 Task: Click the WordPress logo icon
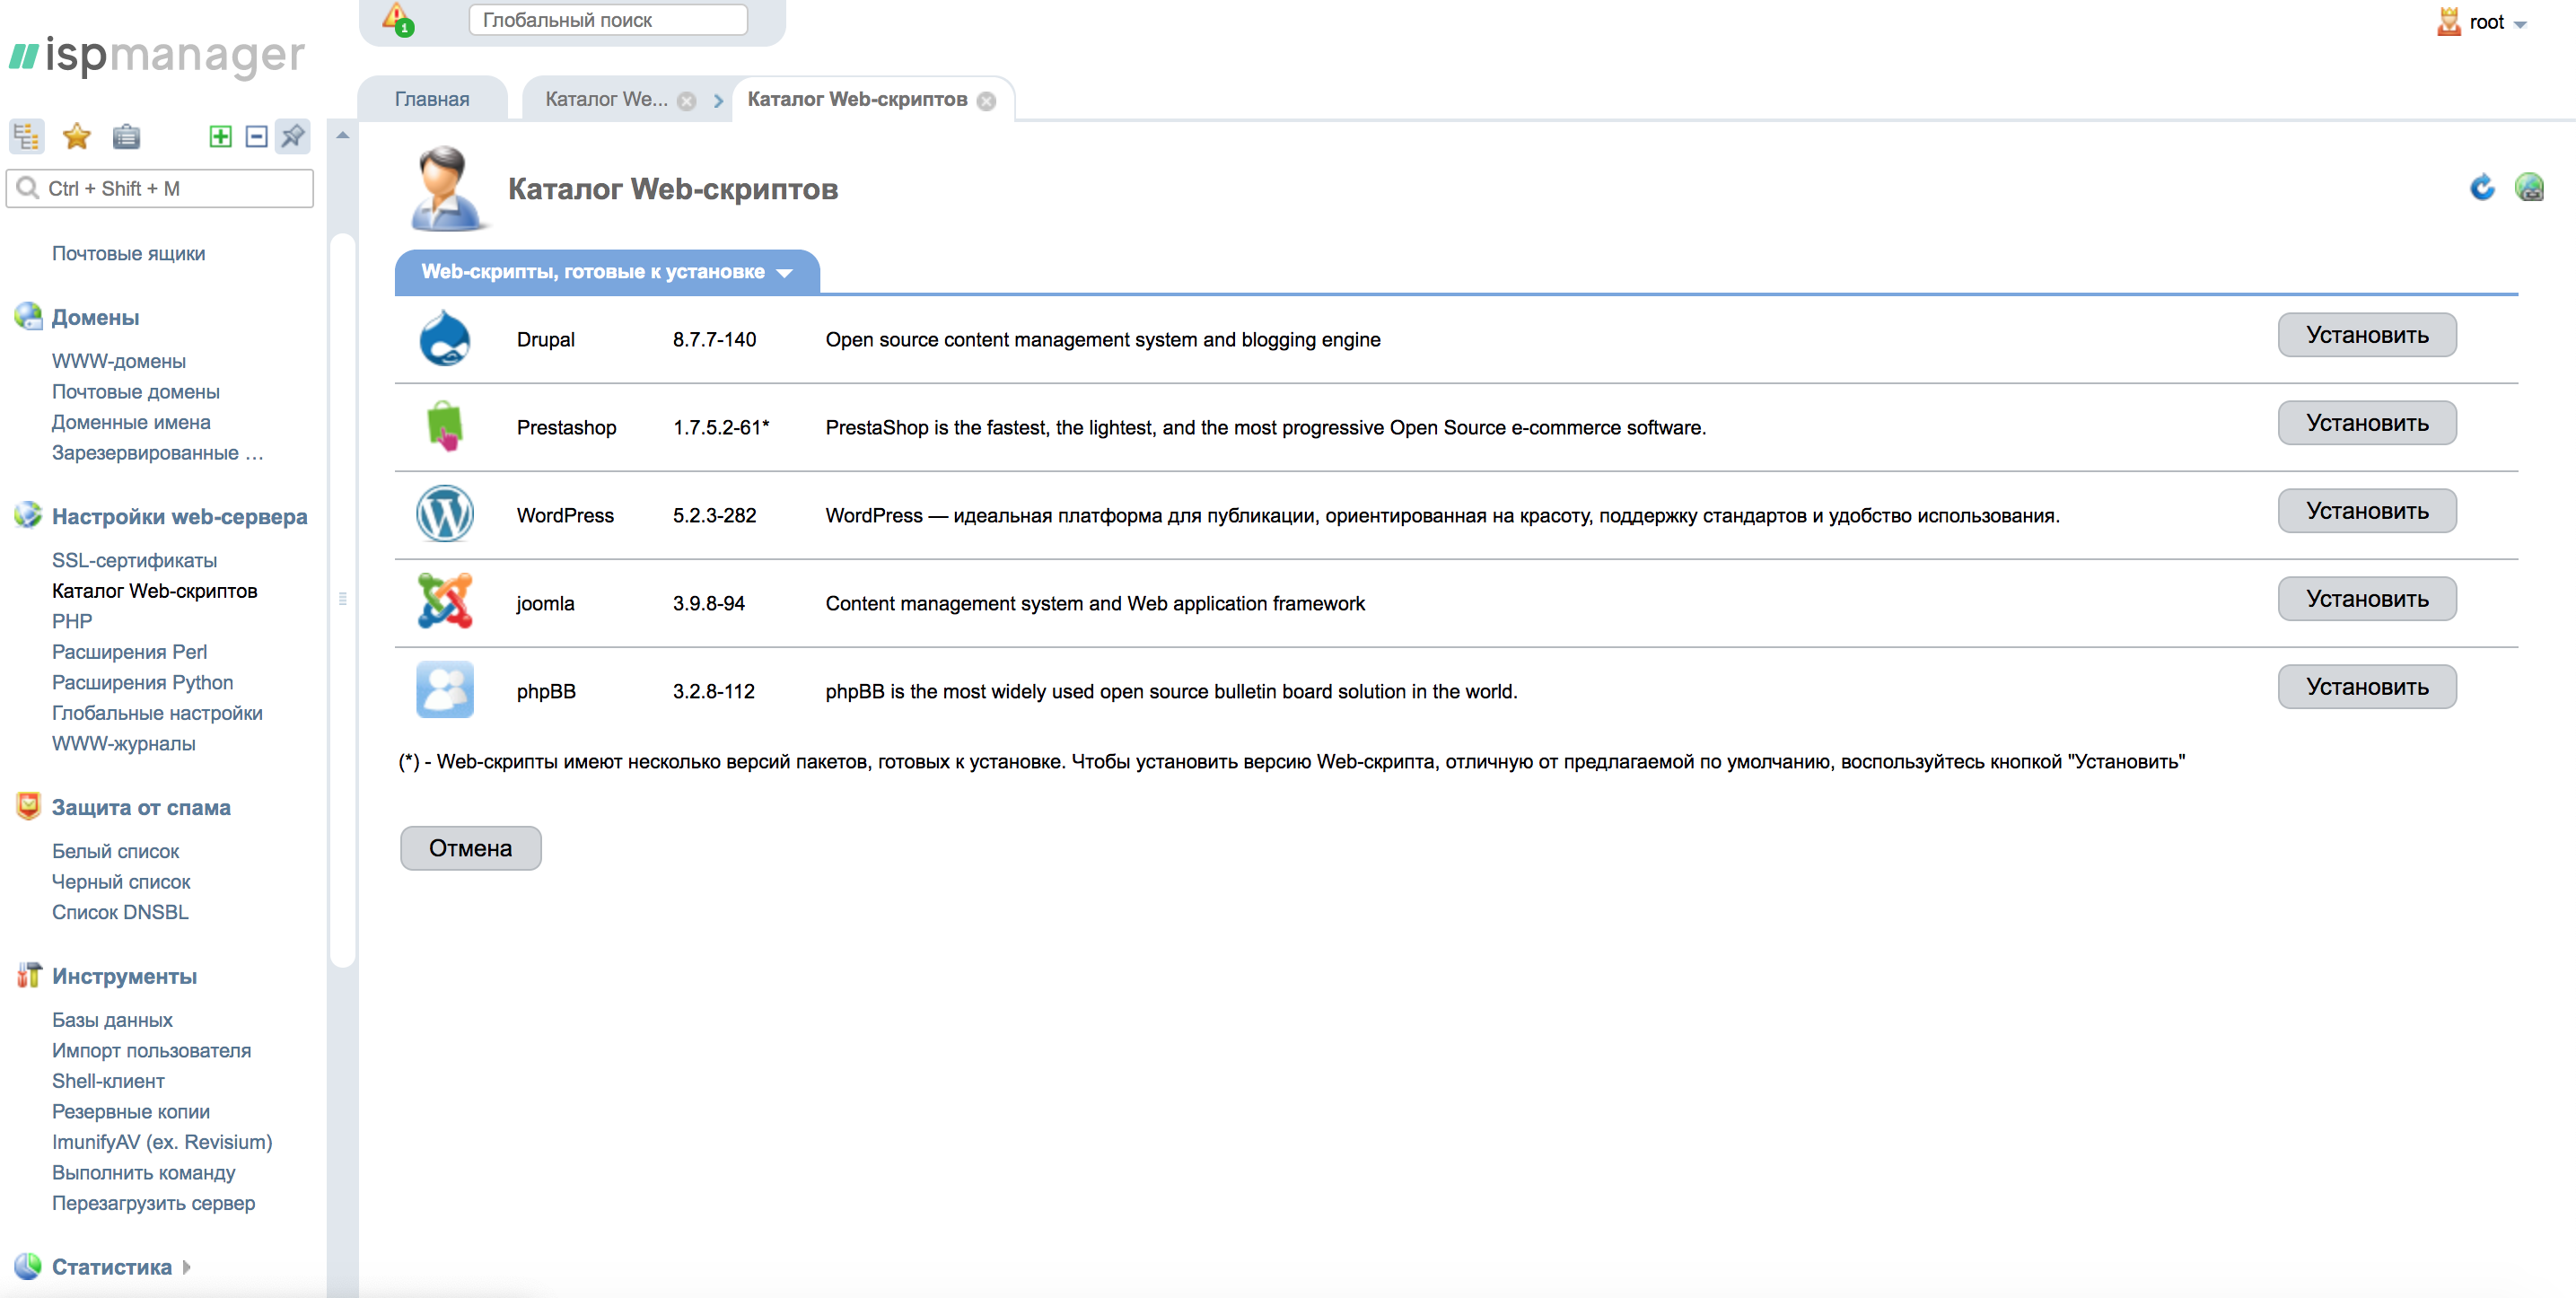pyautogui.click(x=444, y=514)
